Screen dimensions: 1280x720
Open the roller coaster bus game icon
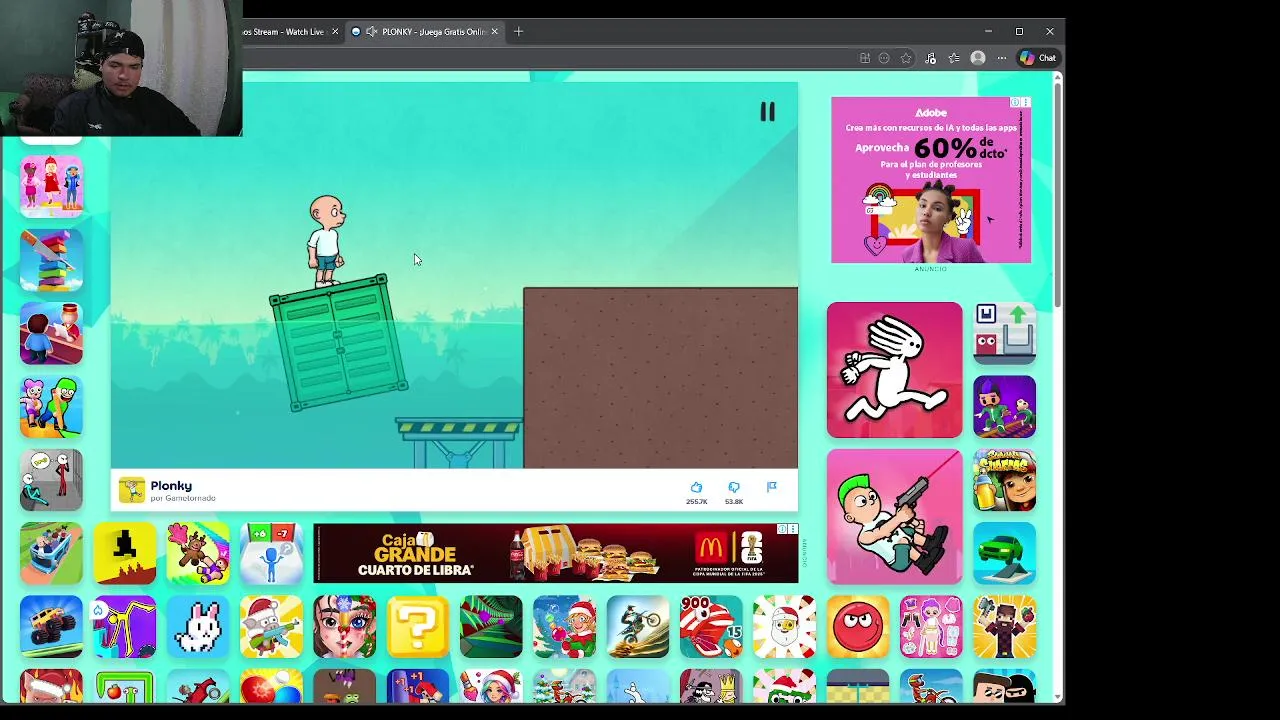[51, 553]
